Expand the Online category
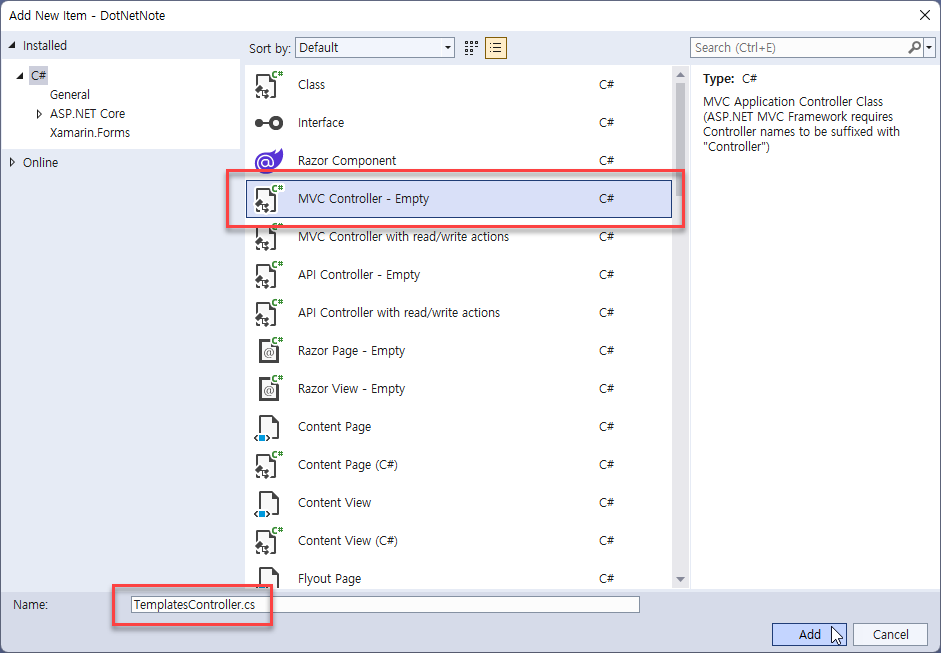This screenshot has width=941, height=653. [x=12, y=163]
